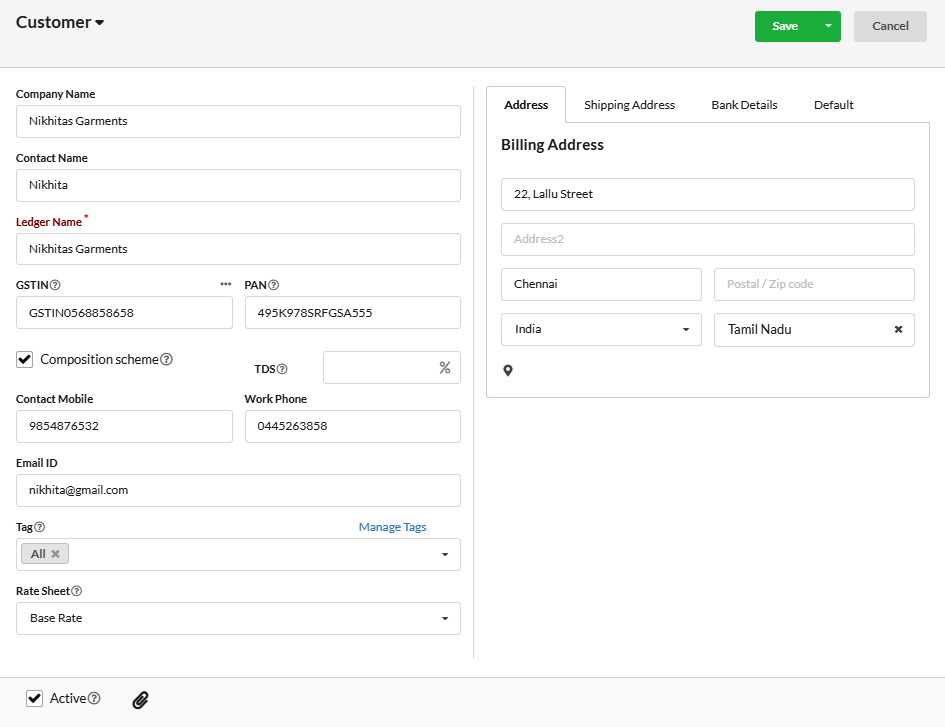
Task: Click the Chennai city field
Action: coord(601,285)
